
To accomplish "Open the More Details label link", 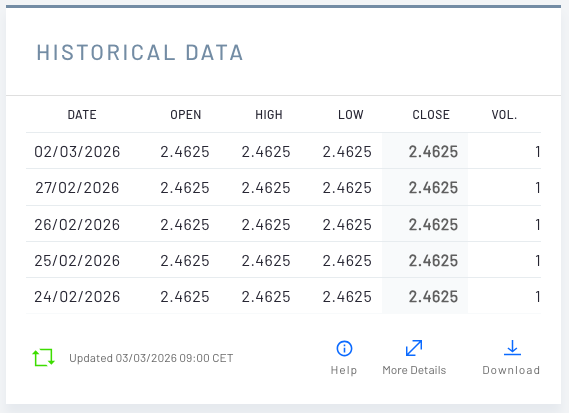I will point(414,370).
